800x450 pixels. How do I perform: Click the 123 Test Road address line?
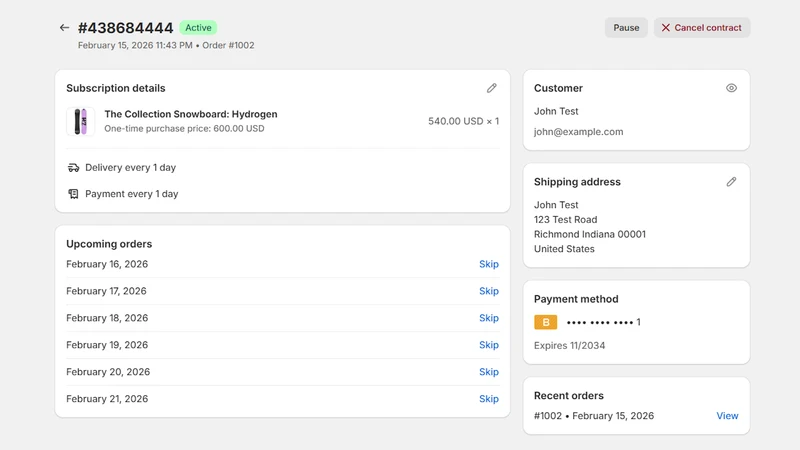(x=565, y=220)
